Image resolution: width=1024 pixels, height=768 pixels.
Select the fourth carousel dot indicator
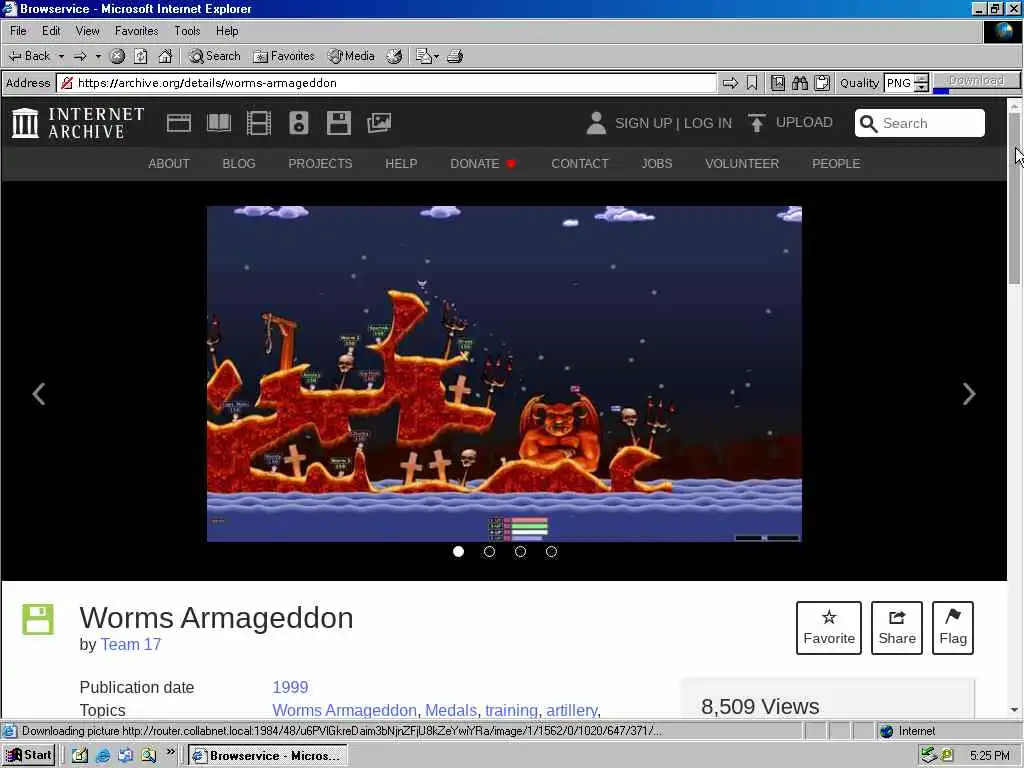[x=551, y=551]
